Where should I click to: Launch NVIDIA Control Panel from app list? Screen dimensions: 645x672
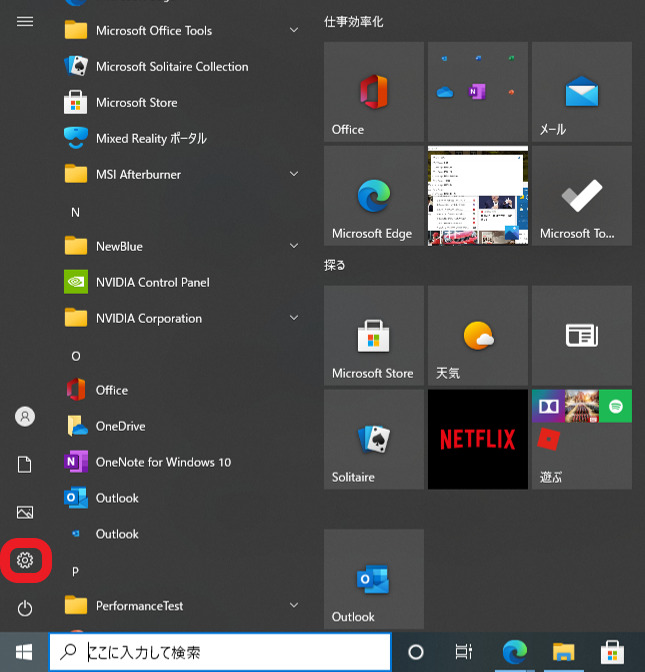[x=152, y=282]
